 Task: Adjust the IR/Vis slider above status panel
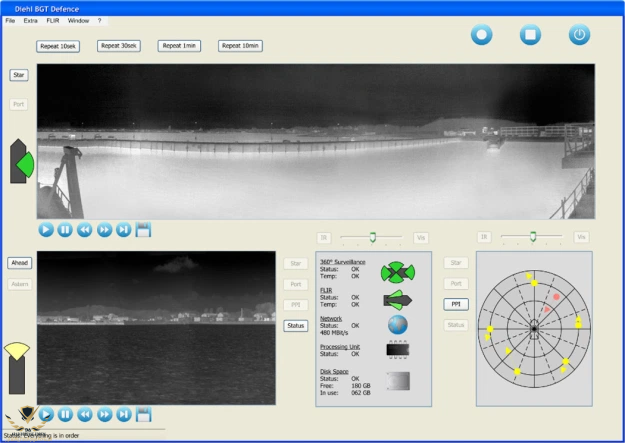pyautogui.click(x=372, y=237)
